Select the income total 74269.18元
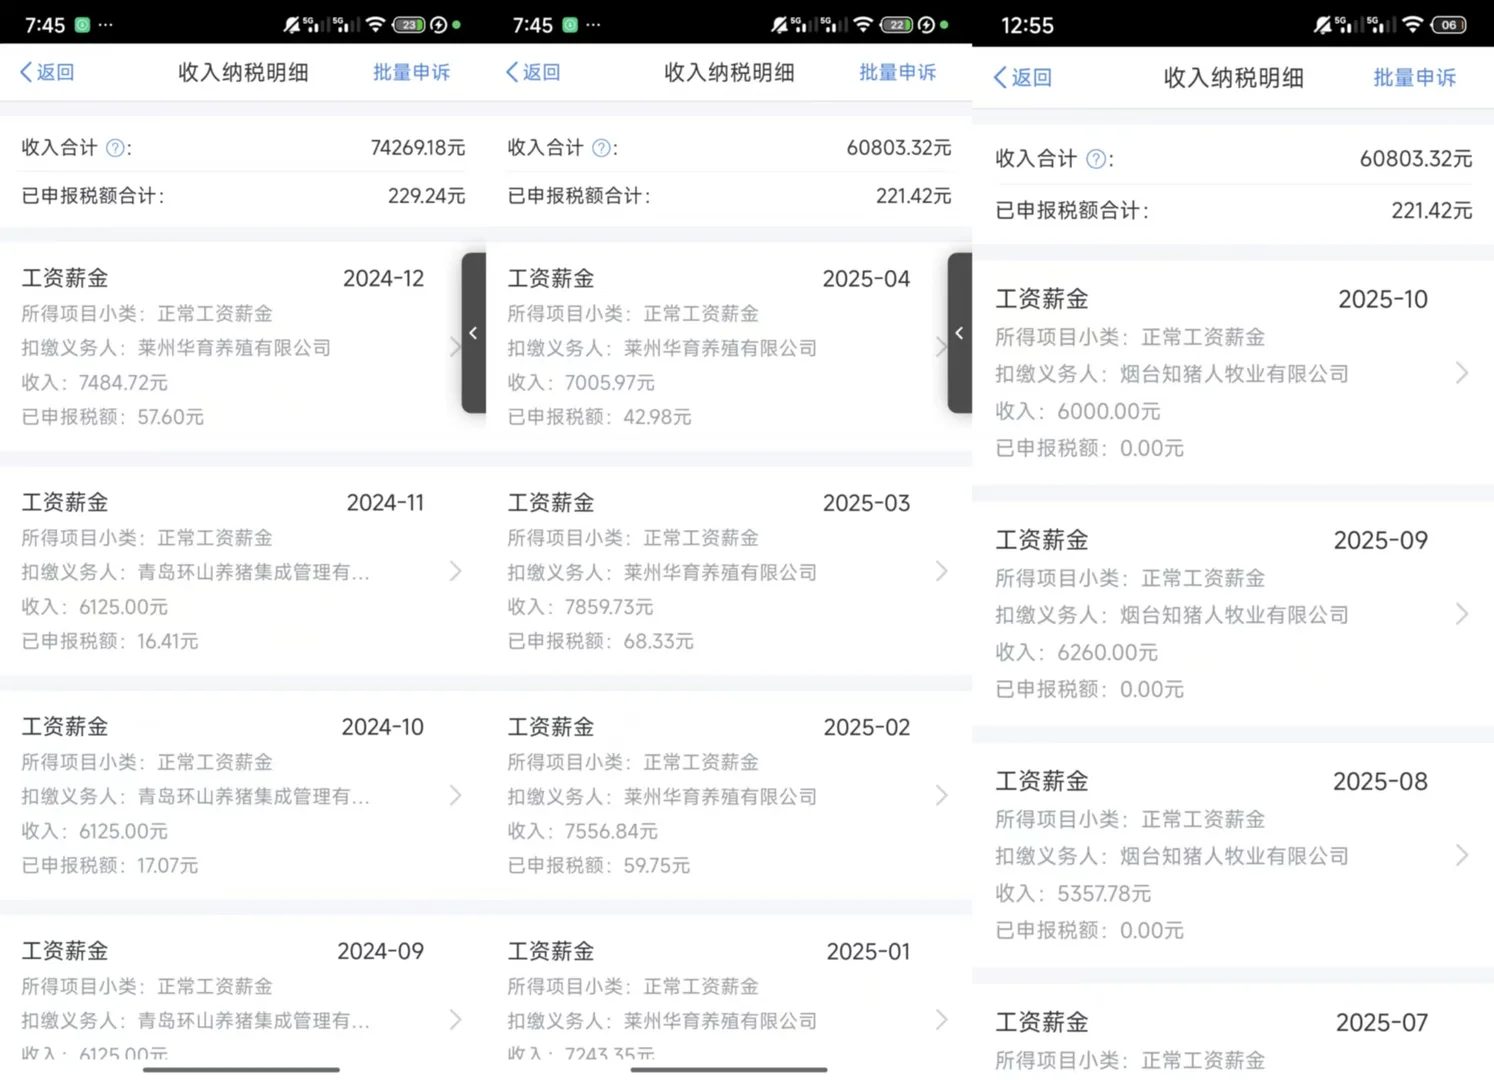 [417, 148]
